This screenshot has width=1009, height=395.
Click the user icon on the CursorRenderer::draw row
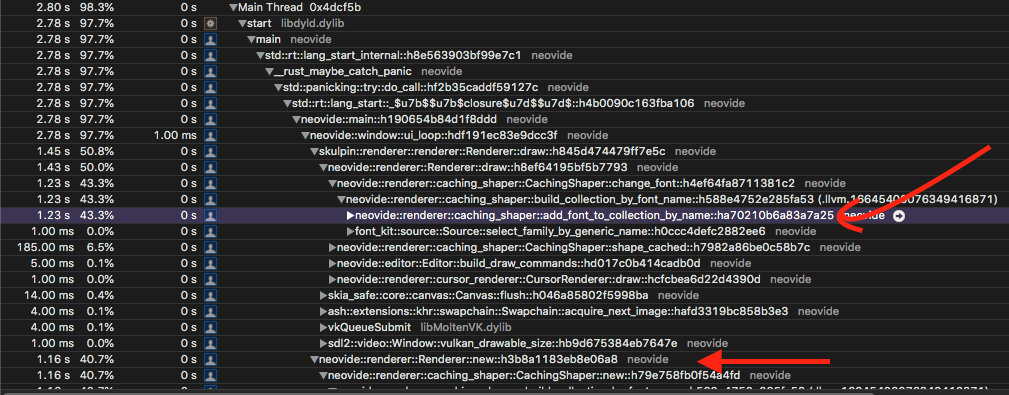pos(210,280)
